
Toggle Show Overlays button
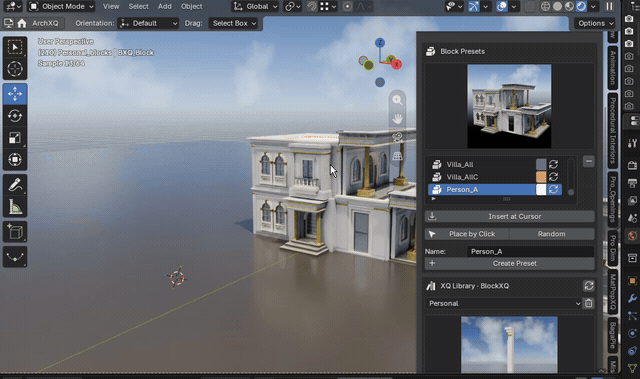coord(502,7)
